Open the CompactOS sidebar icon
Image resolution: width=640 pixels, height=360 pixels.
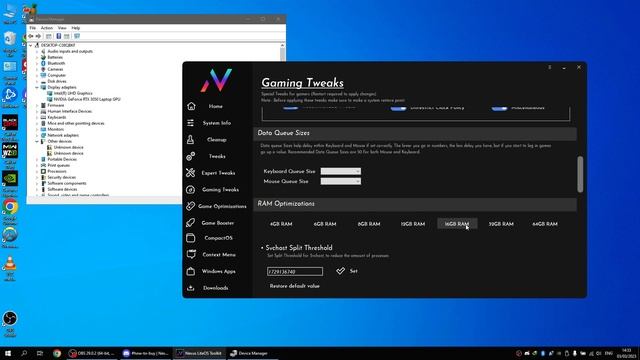[x=190, y=238]
